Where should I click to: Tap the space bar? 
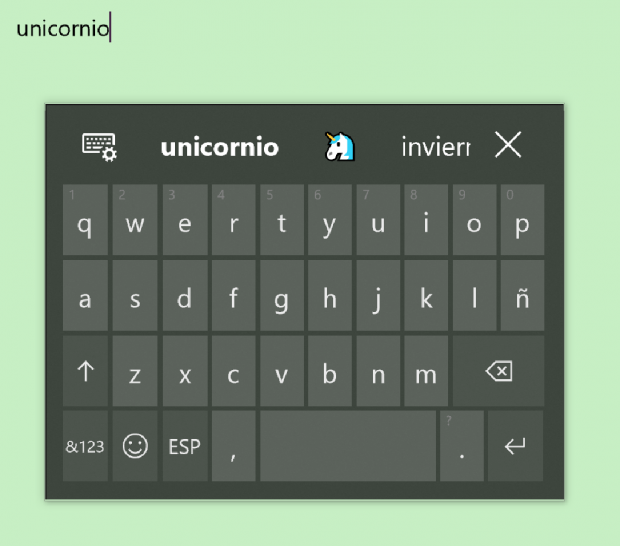pos(348,446)
